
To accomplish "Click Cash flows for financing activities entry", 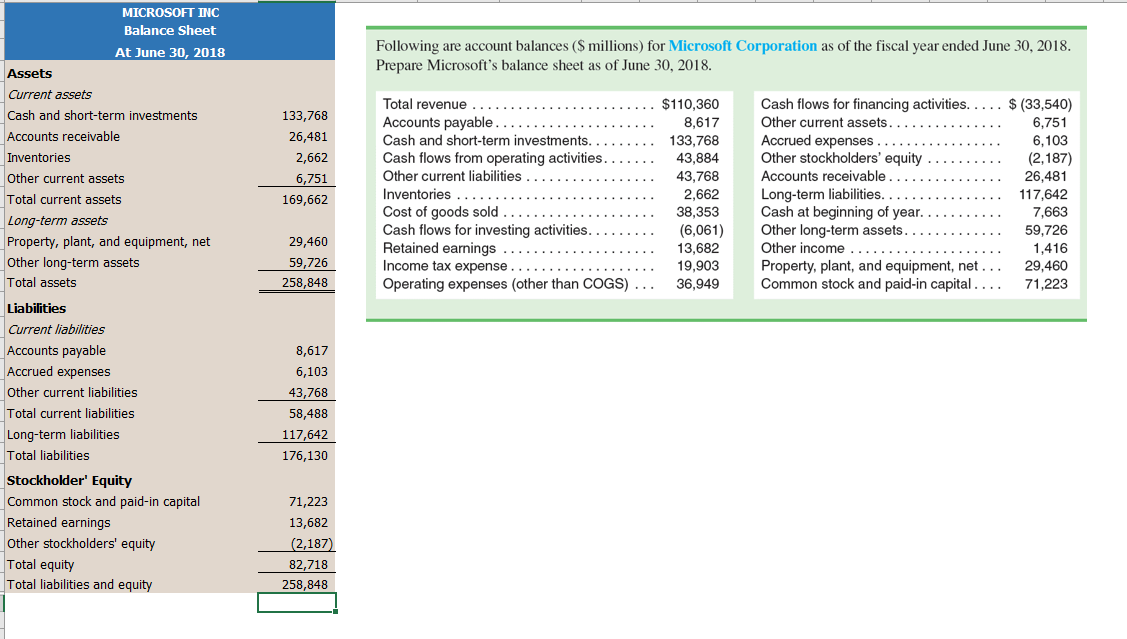I will tap(916, 104).
